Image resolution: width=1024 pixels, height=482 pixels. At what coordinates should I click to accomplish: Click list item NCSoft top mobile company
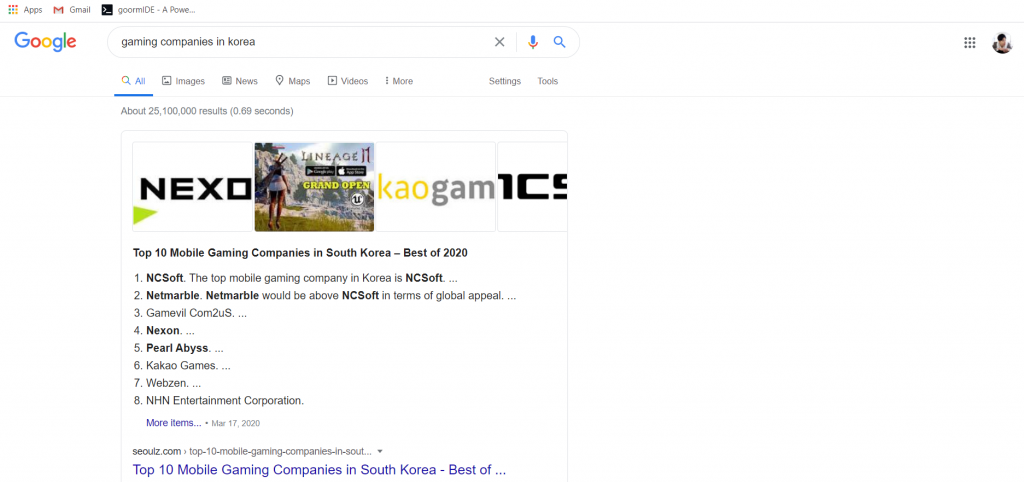tap(302, 278)
